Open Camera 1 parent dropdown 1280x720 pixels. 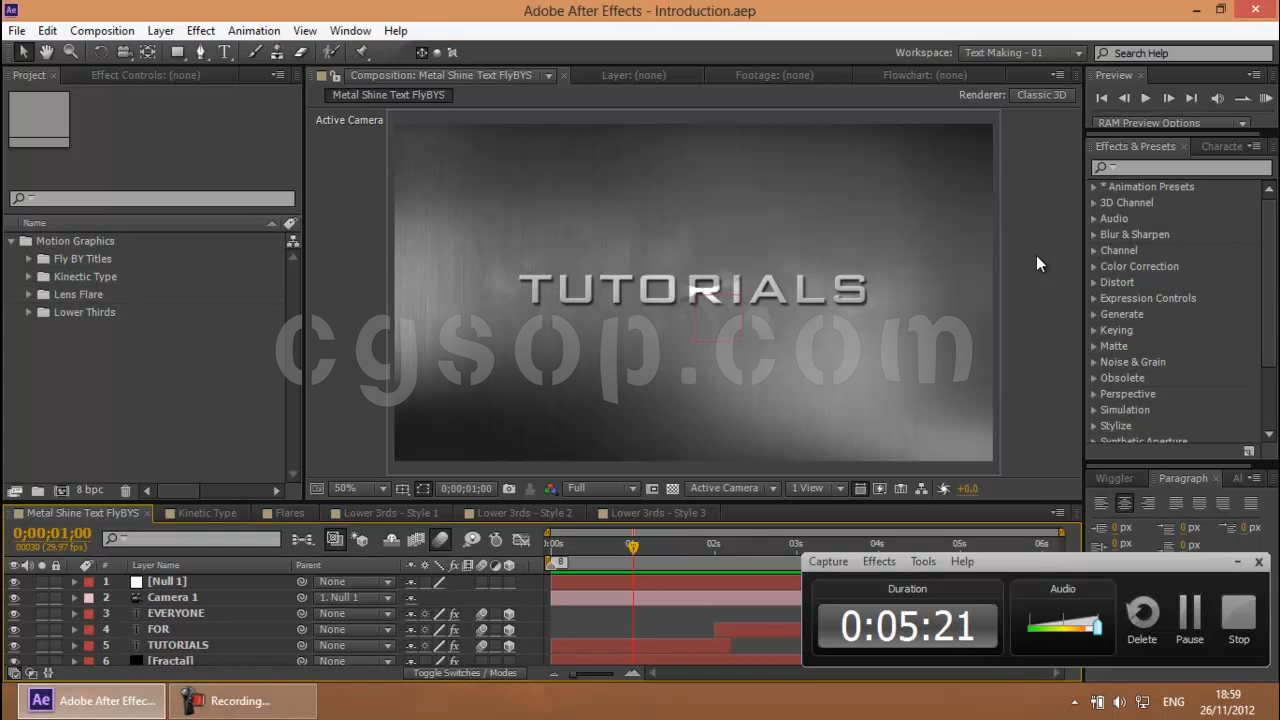coord(355,598)
